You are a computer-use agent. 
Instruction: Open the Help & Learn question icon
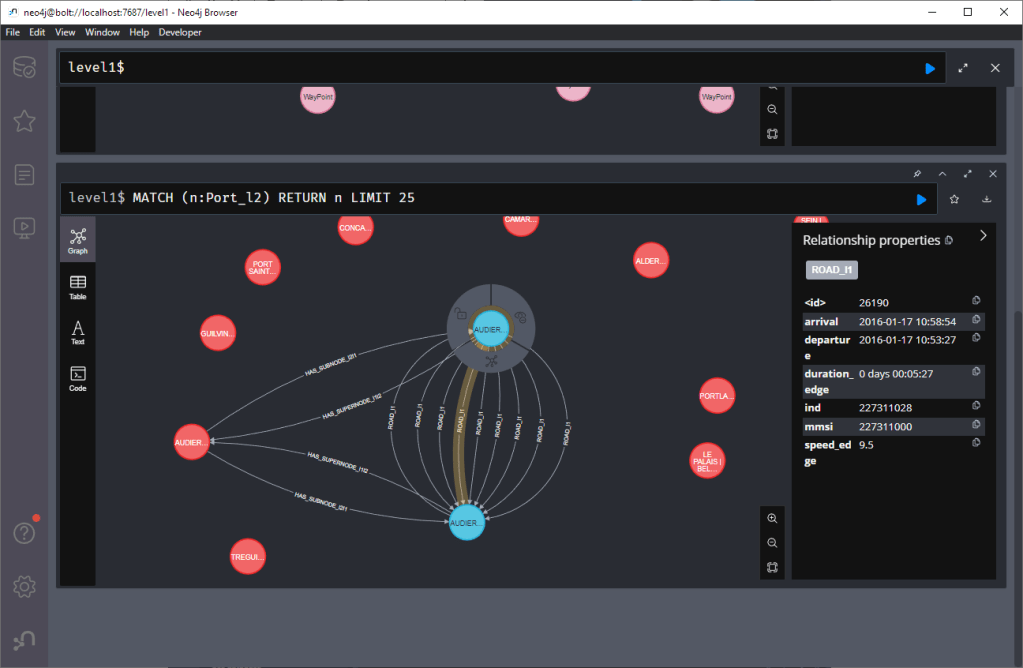(x=24, y=532)
